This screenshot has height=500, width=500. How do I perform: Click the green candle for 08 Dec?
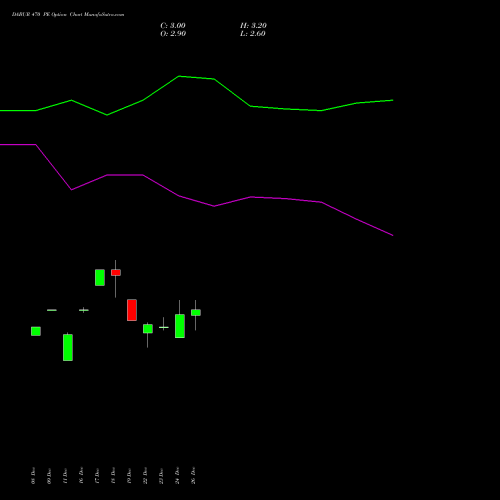36,331
